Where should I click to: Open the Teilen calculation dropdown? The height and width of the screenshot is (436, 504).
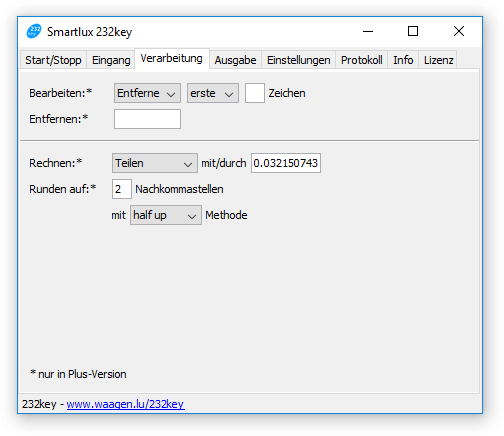coord(155,163)
